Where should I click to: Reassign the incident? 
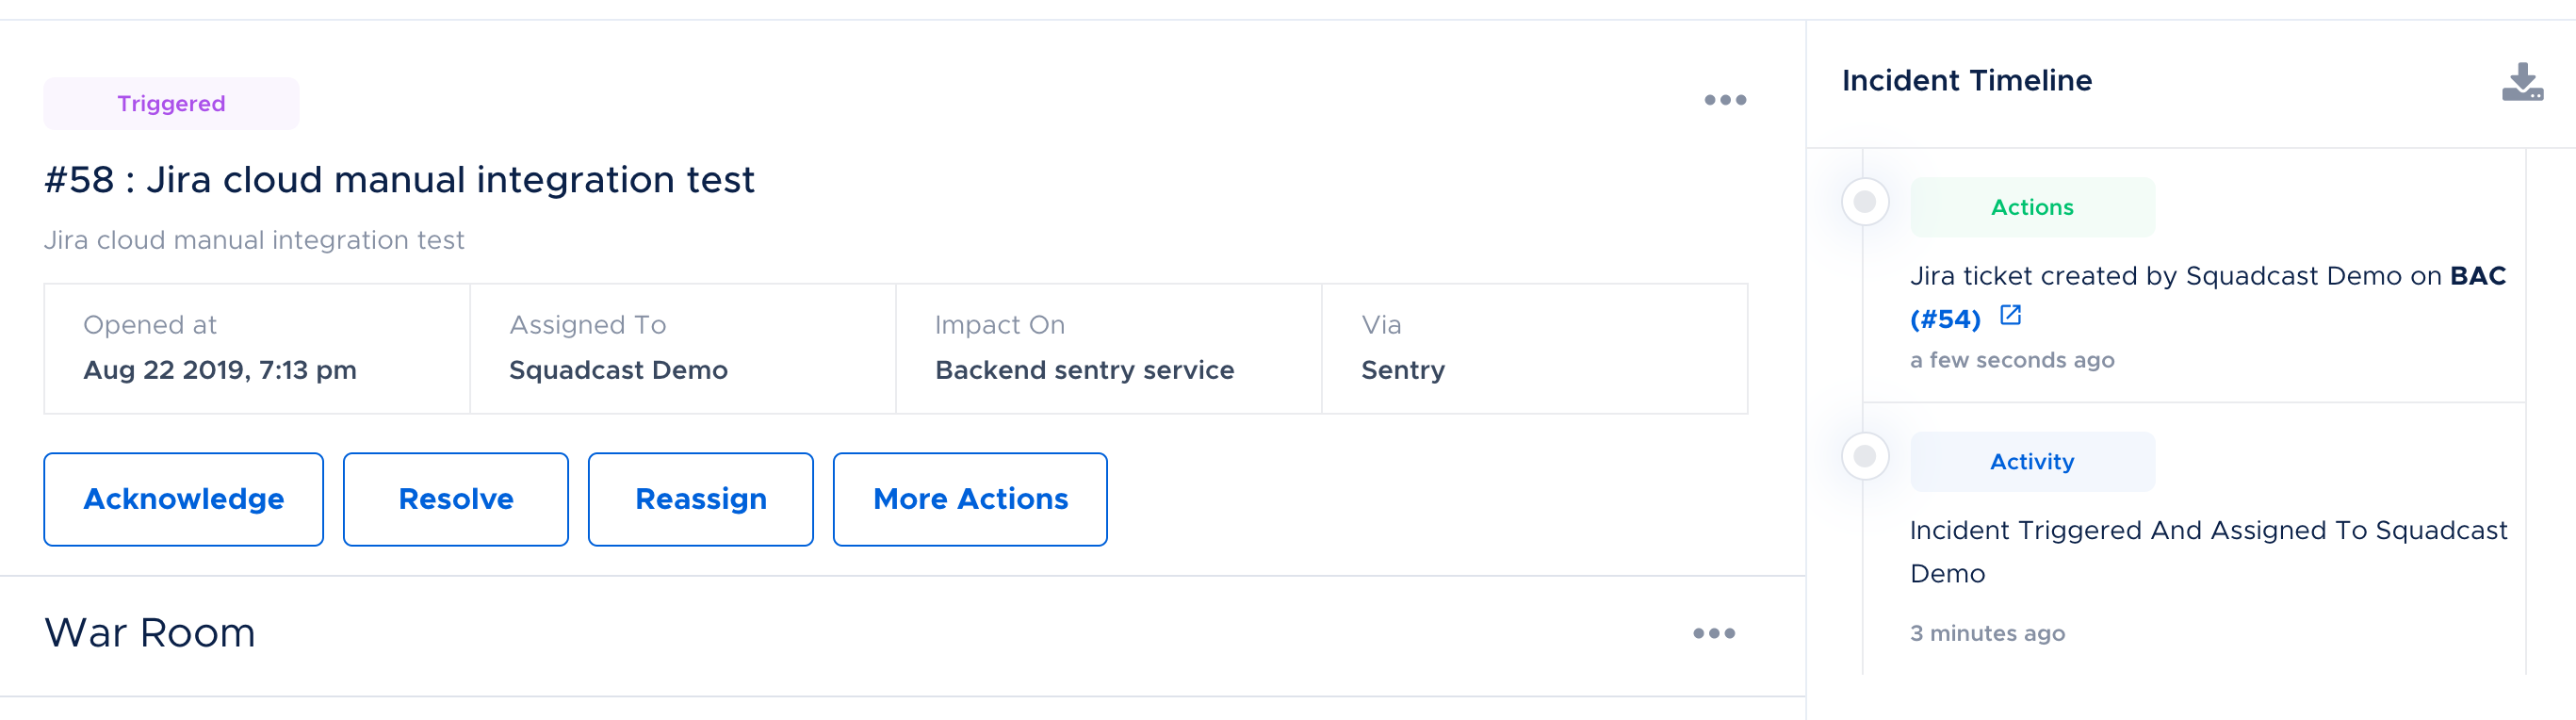[x=700, y=499]
